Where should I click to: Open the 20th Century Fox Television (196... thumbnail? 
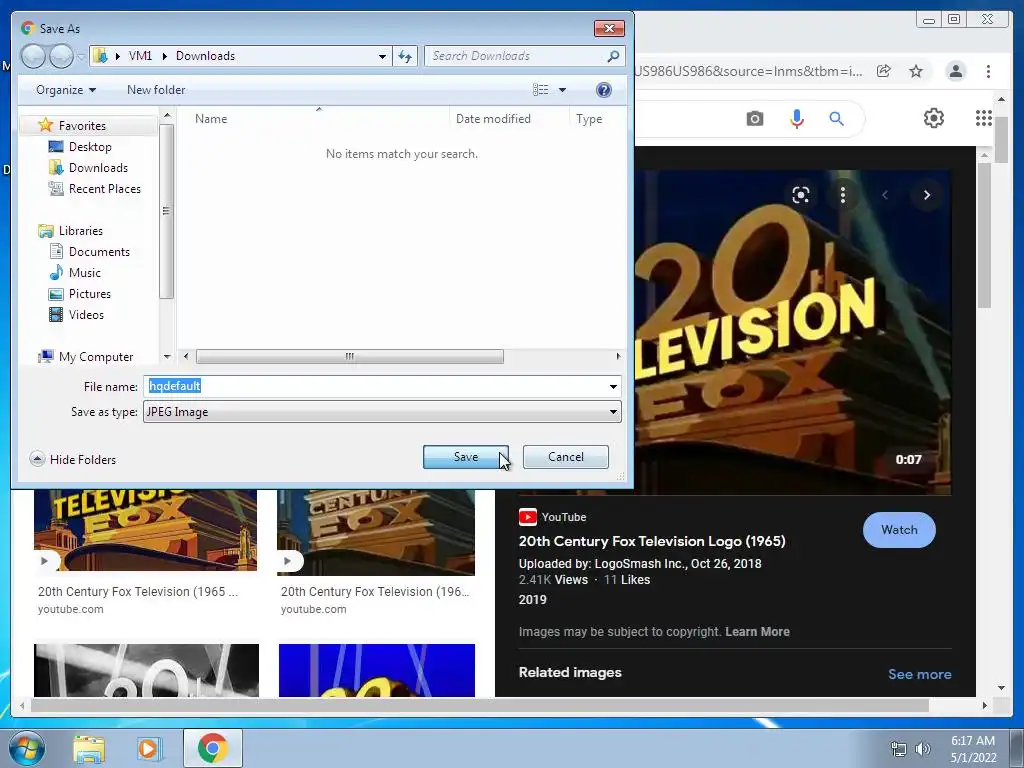[376, 532]
